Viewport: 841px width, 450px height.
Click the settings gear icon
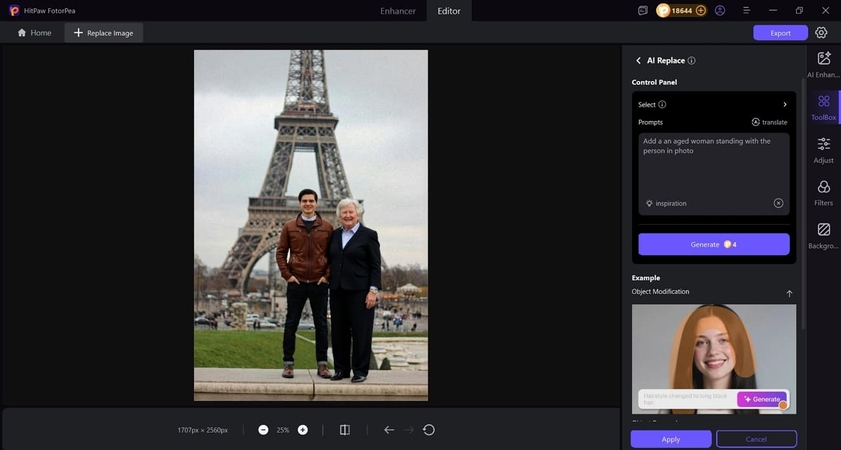(821, 33)
